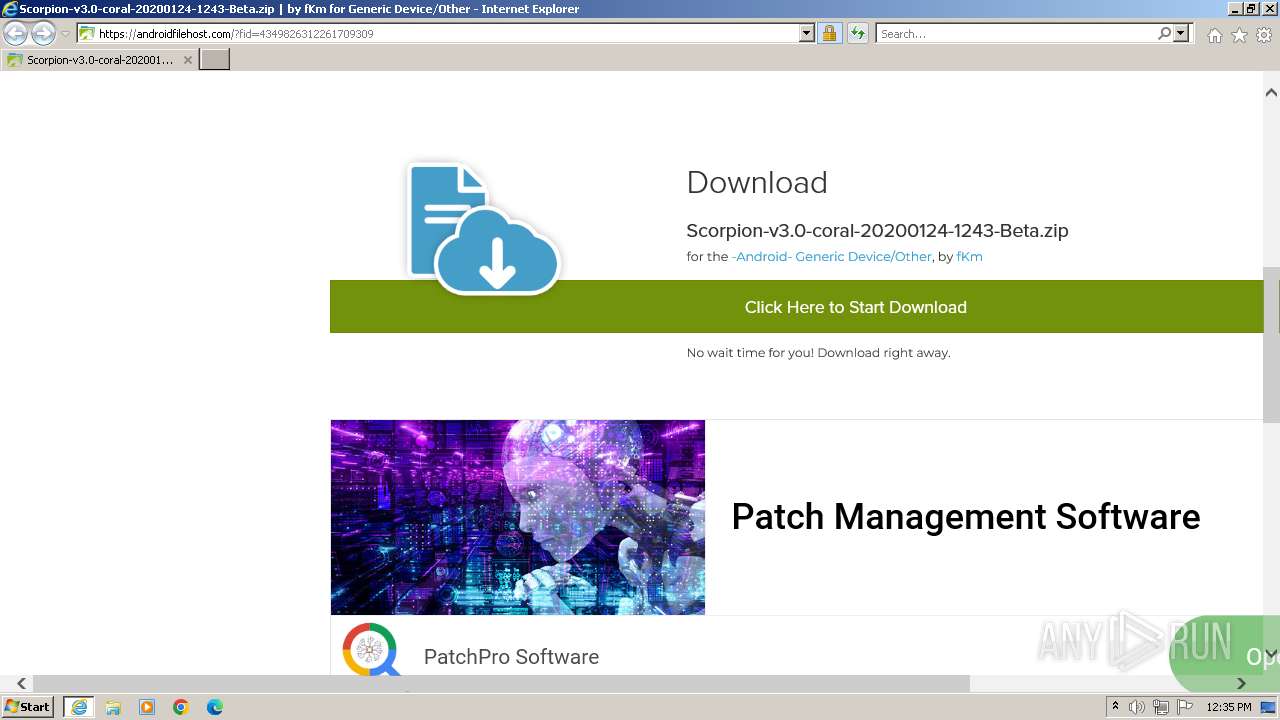Screen dimensions: 1280x720
Task: Launch Microsoft Edge from the taskbar
Action: tap(215, 707)
